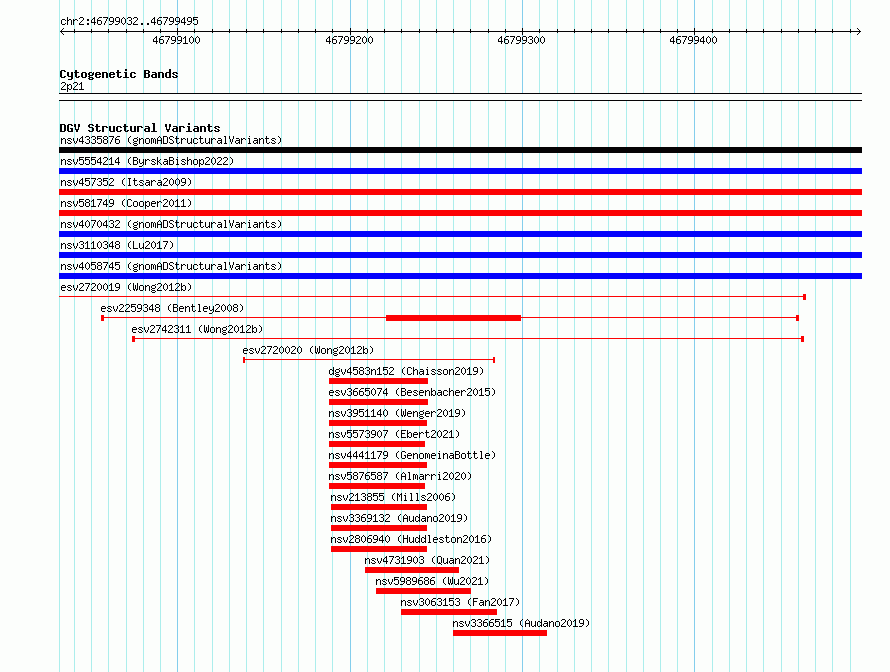Click the red bar under nsv5989686

pyautogui.click(x=423, y=591)
